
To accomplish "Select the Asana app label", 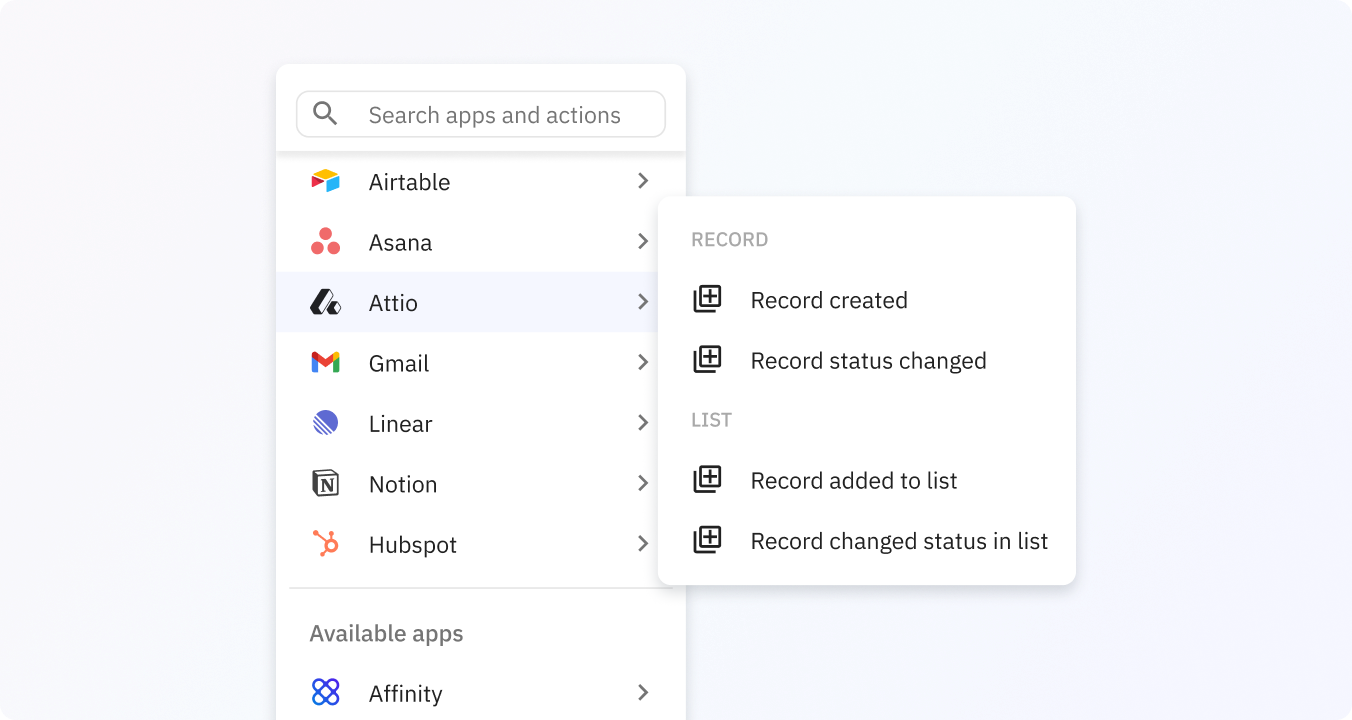I will (x=400, y=243).
